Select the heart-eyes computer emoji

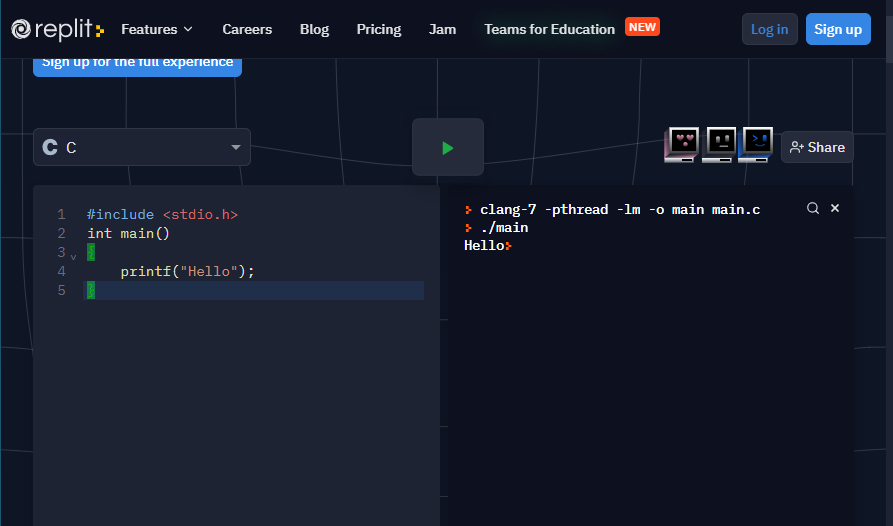pos(682,145)
